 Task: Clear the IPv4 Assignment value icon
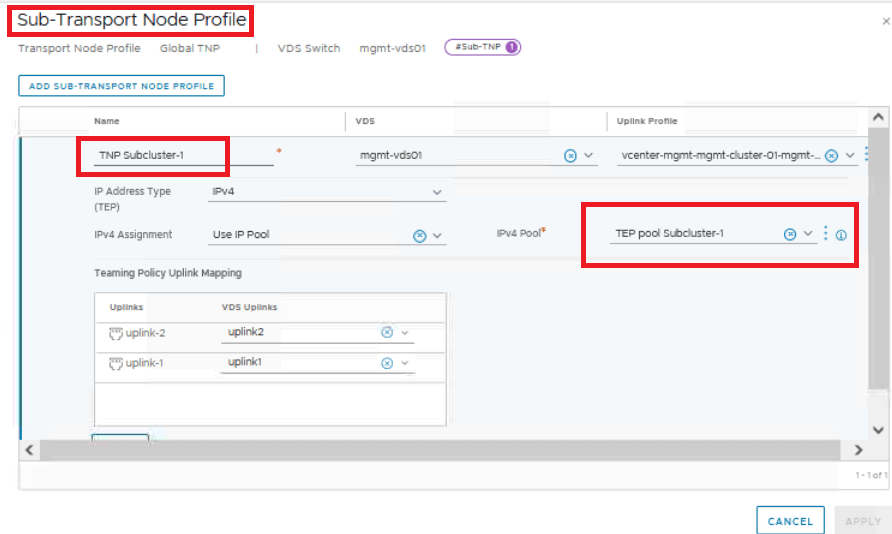click(420, 235)
